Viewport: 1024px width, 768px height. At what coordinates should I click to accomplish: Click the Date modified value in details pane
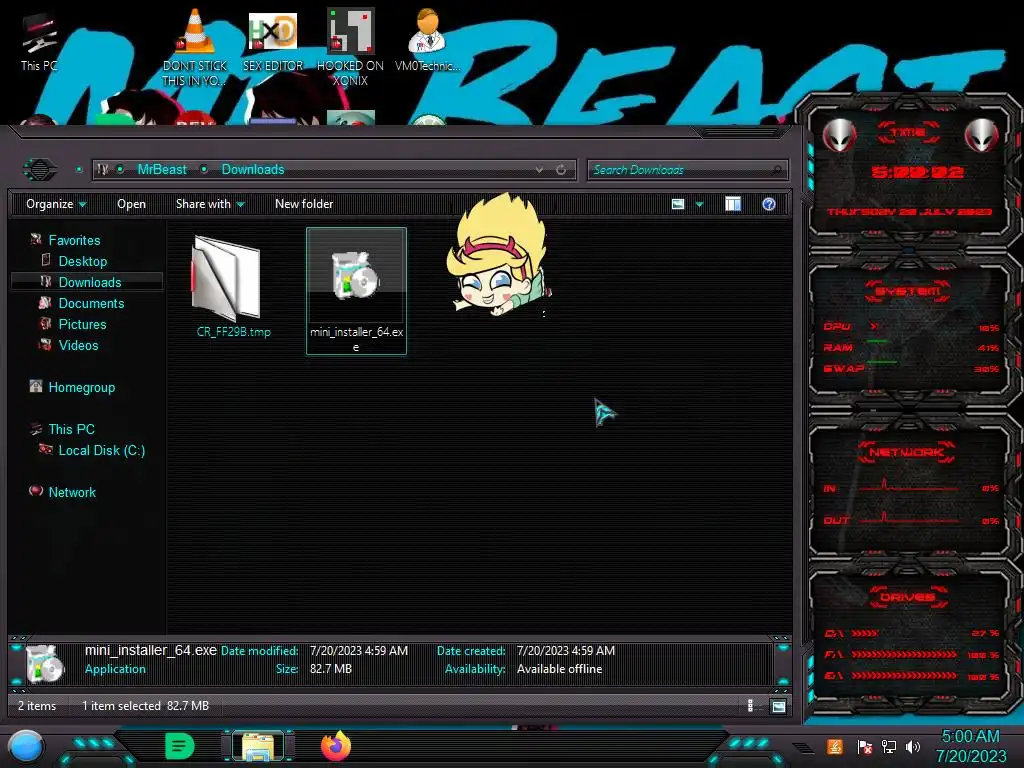pyautogui.click(x=359, y=651)
